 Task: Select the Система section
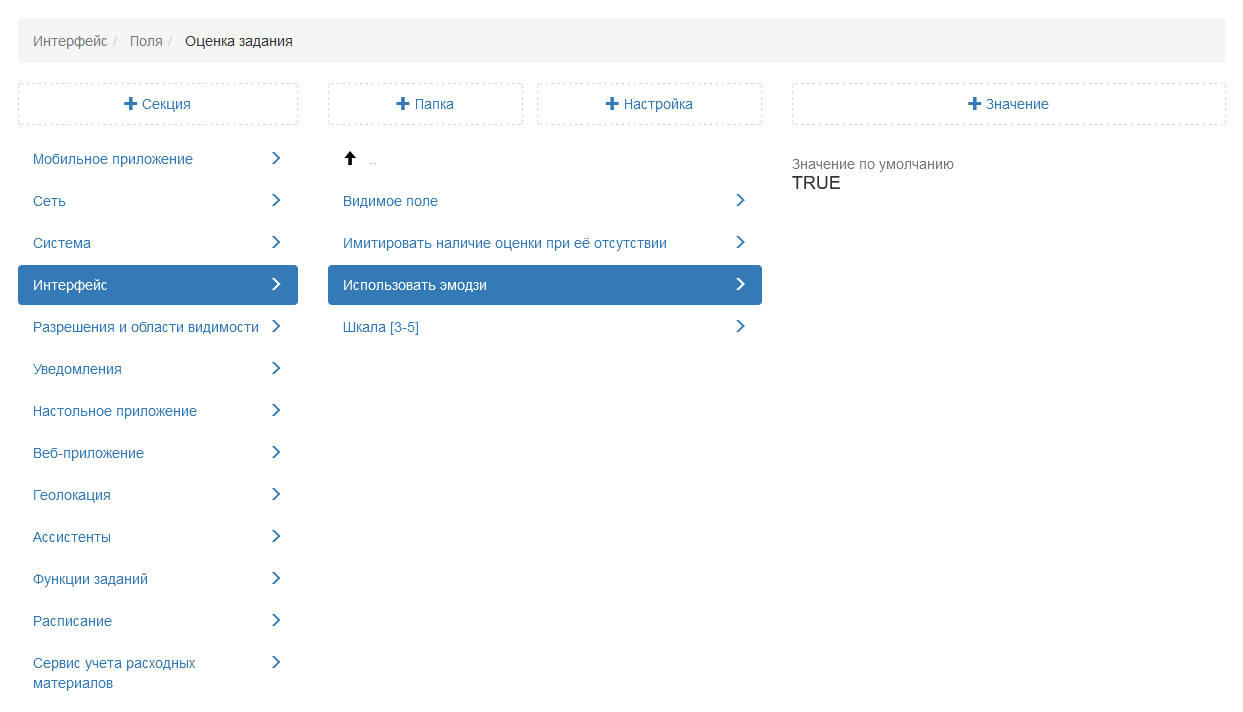[62, 243]
